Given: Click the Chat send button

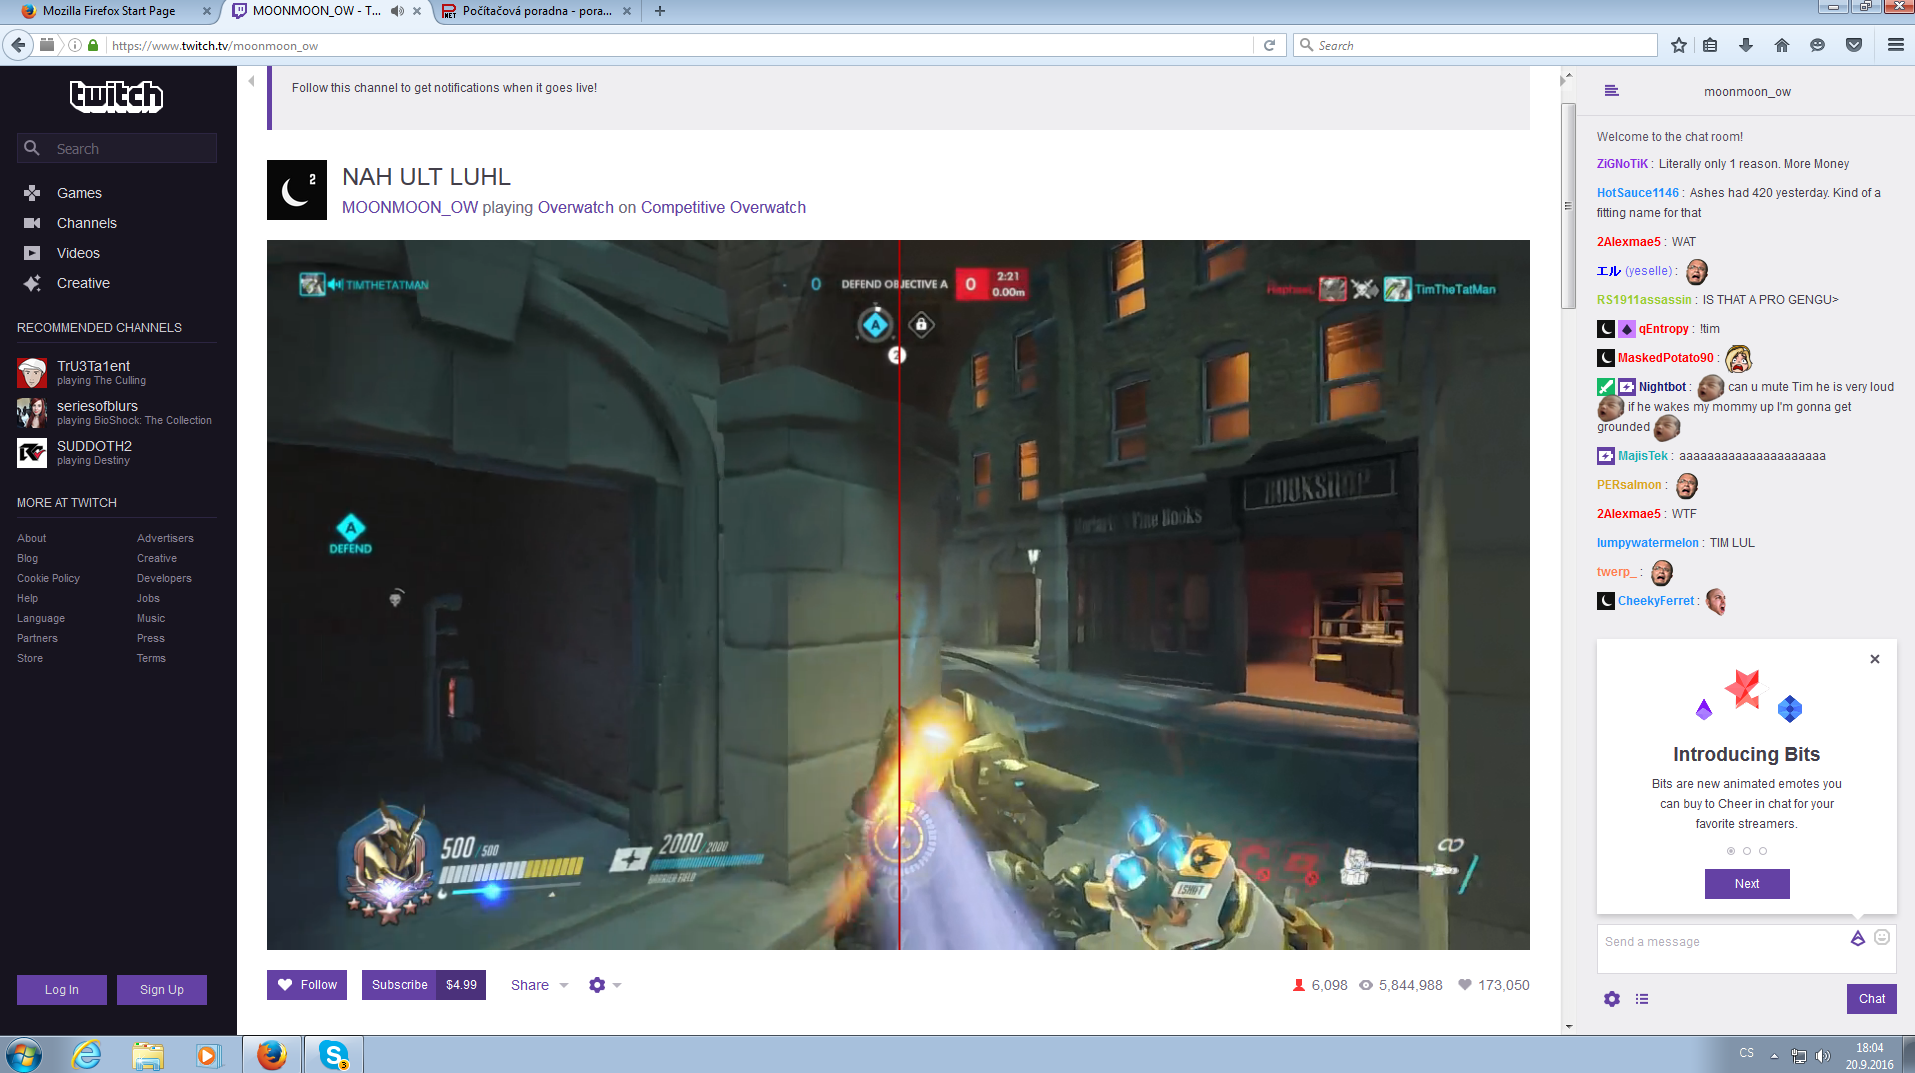Looking at the screenshot, I should tap(1872, 999).
